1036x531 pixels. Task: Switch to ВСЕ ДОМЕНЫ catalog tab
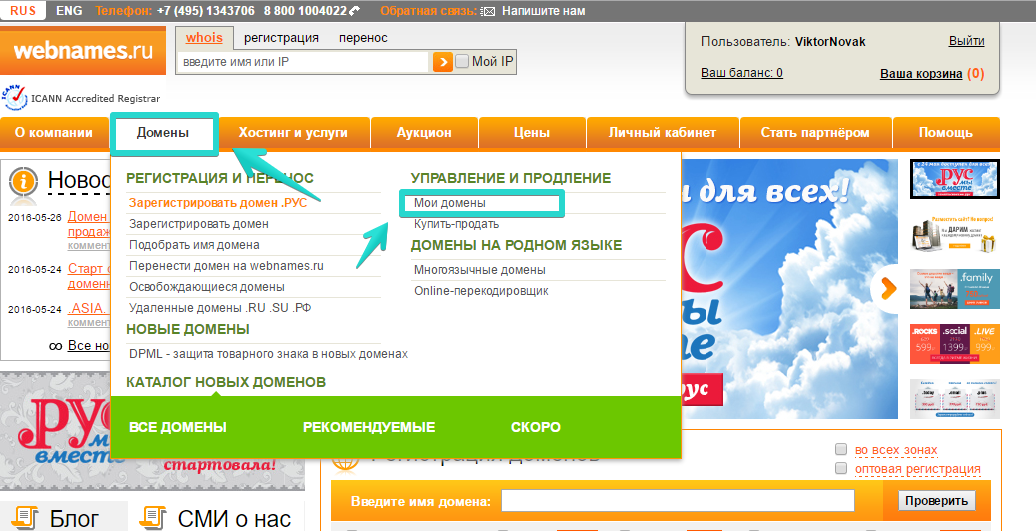coord(178,427)
